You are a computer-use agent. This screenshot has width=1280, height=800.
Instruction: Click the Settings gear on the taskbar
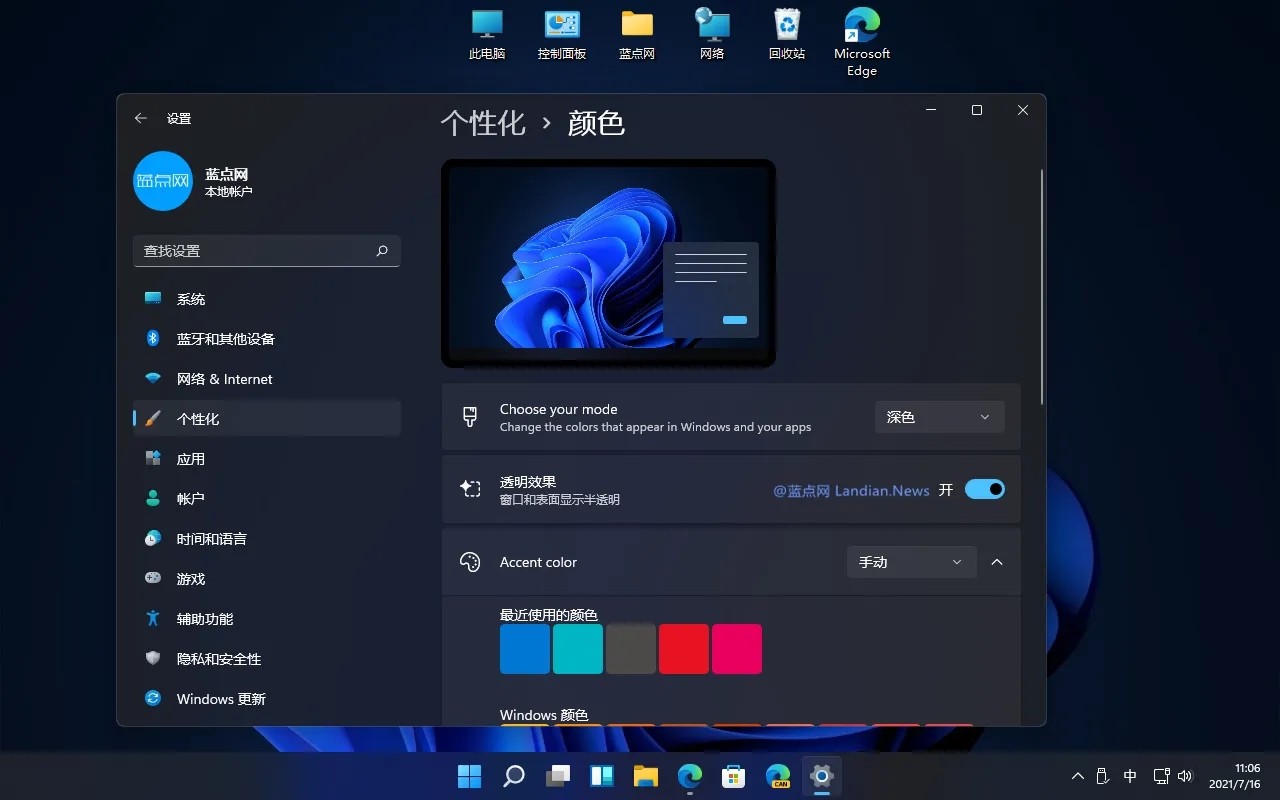pyautogui.click(x=822, y=776)
